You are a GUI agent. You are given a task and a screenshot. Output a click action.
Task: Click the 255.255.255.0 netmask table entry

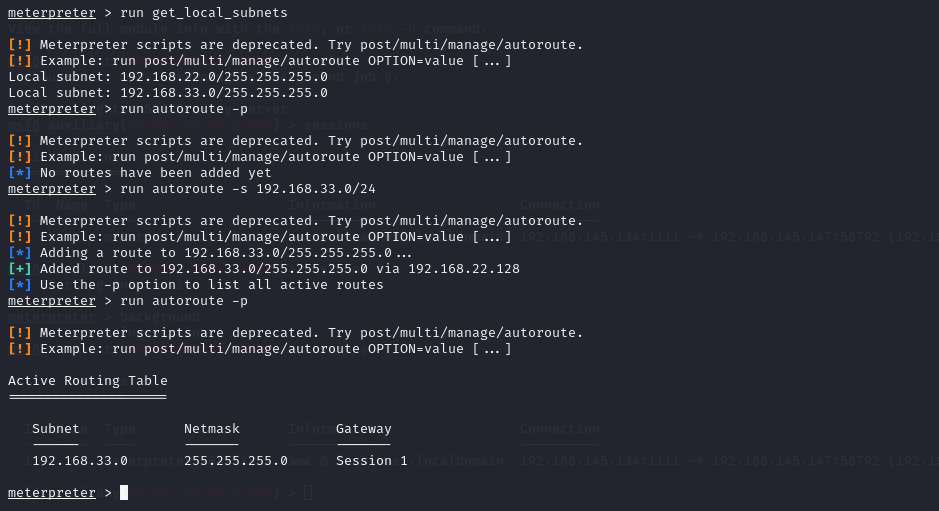pos(236,461)
